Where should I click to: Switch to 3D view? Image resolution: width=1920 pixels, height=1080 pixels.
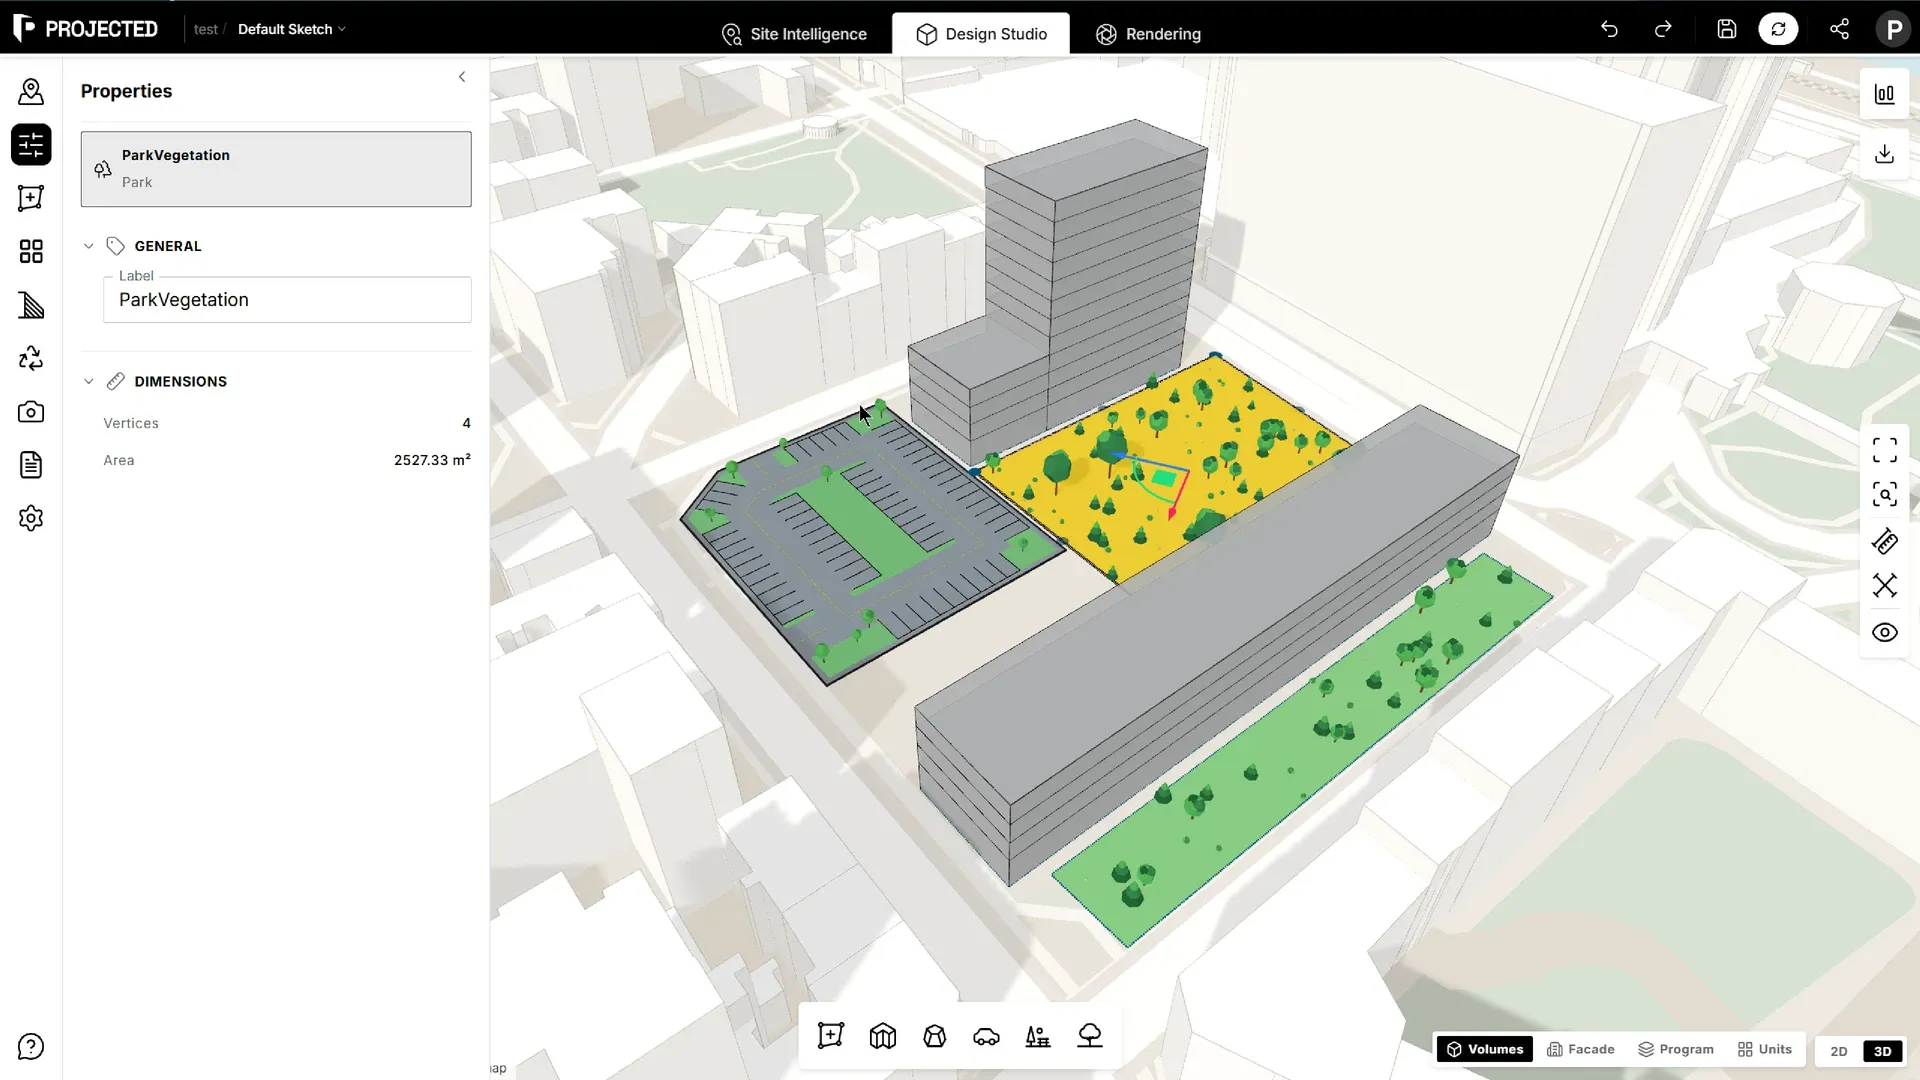point(1883,1051)
